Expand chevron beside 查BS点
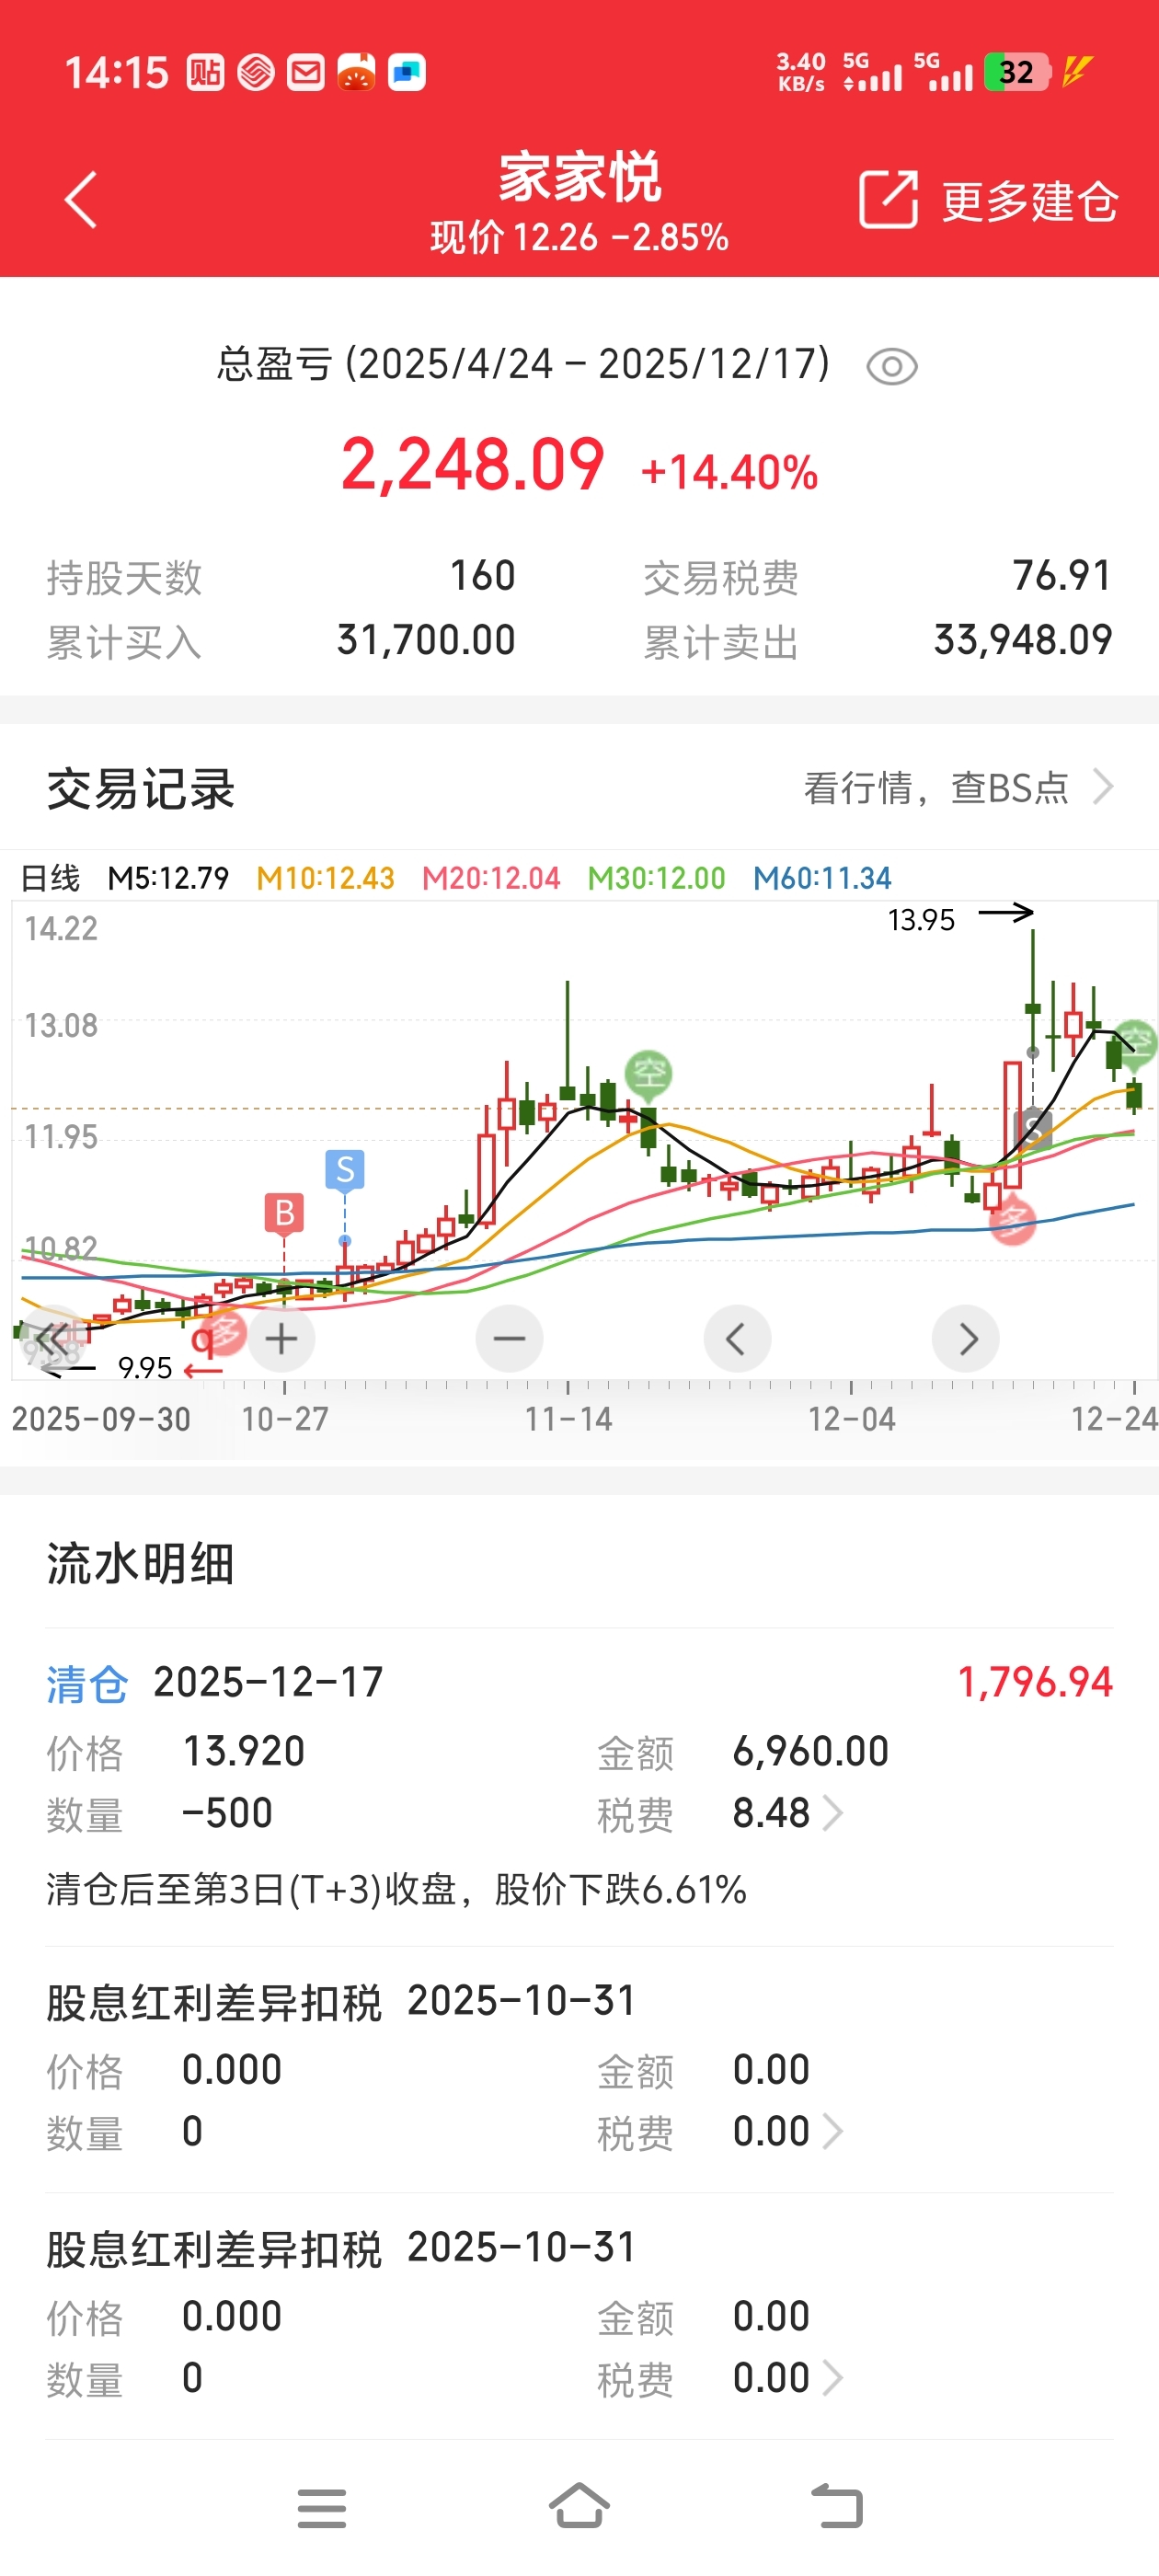 pyautogui.click(x=1103, y=787)
